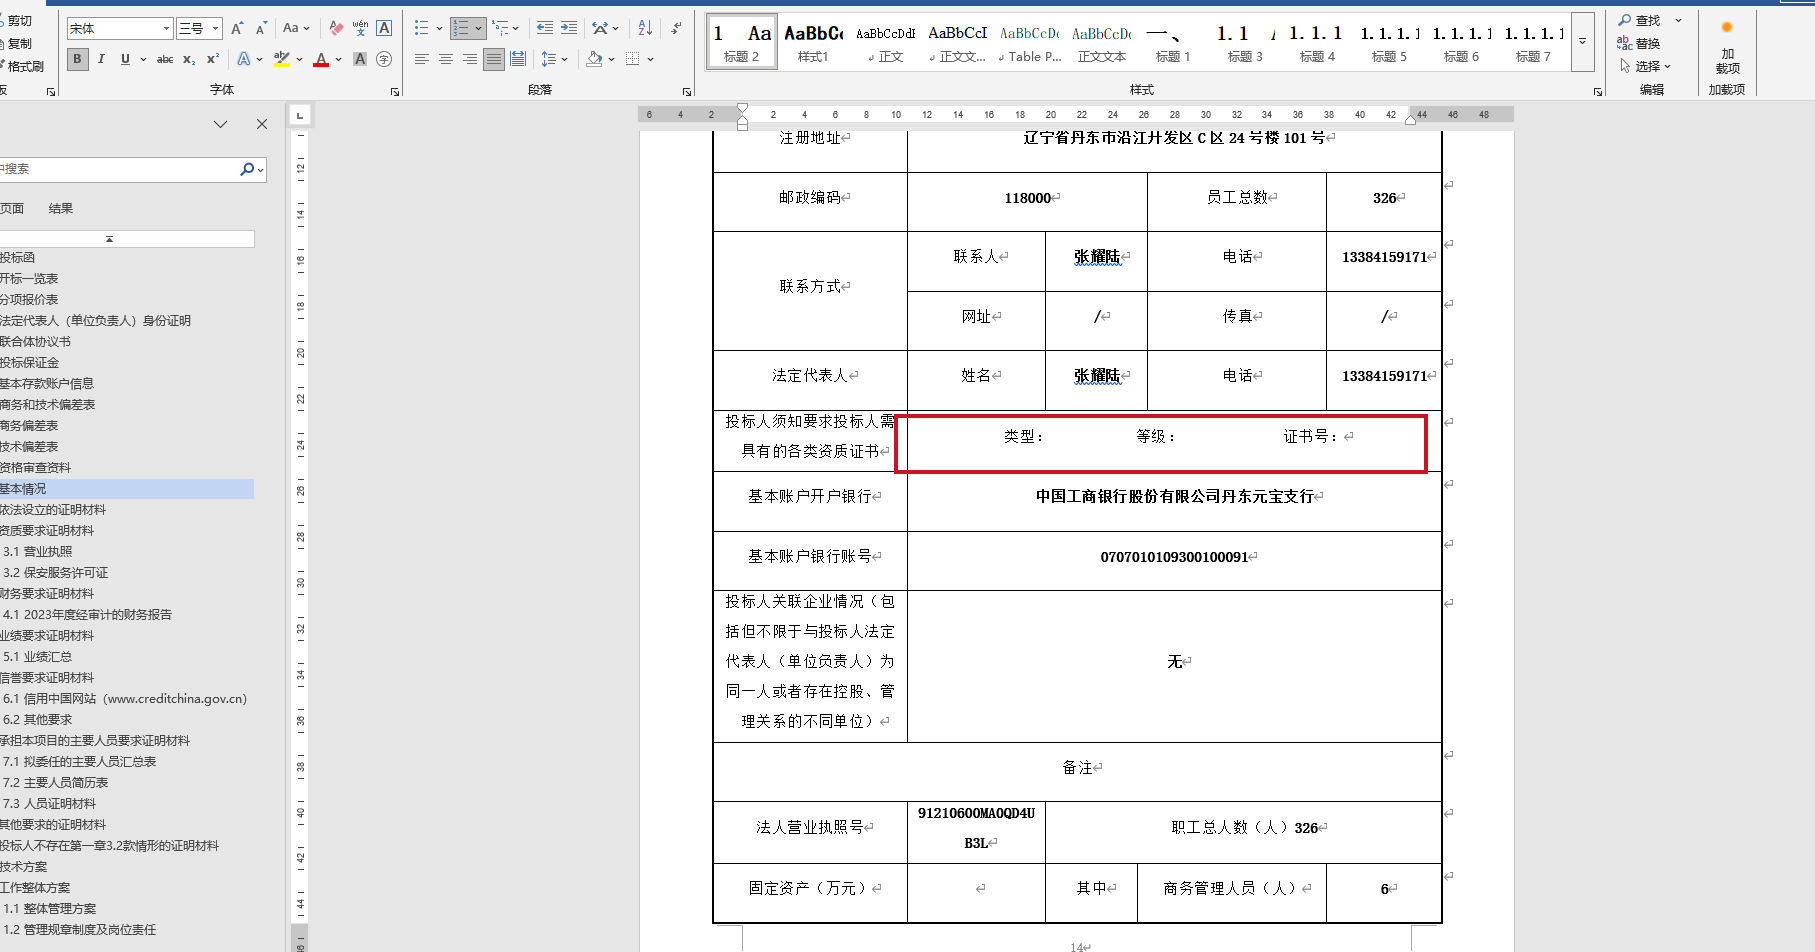Apply multilevel list formatting
The width and height of the screenshot is (1815, 952).
[x=500, y=29]
